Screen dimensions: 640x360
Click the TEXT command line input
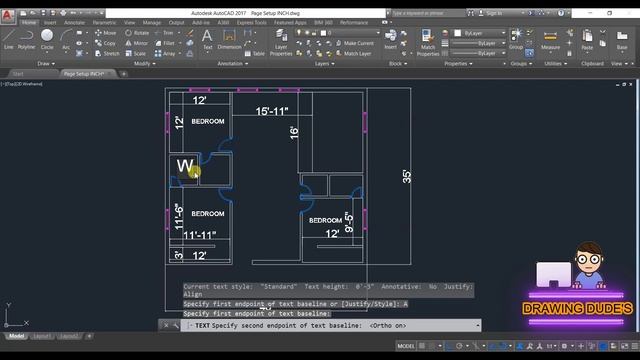pyautogui.click(x=331, y=325)
